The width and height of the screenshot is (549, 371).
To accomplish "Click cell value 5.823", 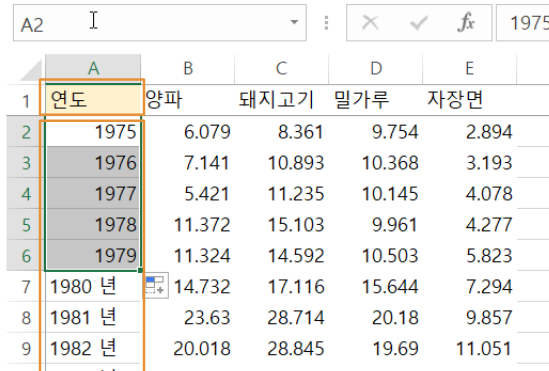I will click(x=470, y=256).
